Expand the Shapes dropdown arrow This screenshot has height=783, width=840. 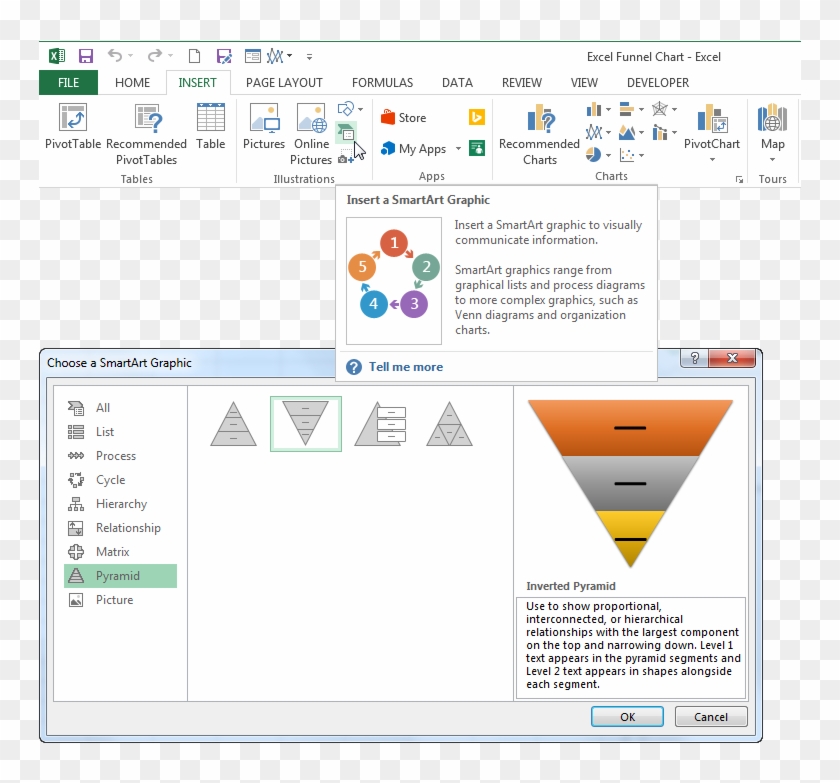[x=361, y=109]
